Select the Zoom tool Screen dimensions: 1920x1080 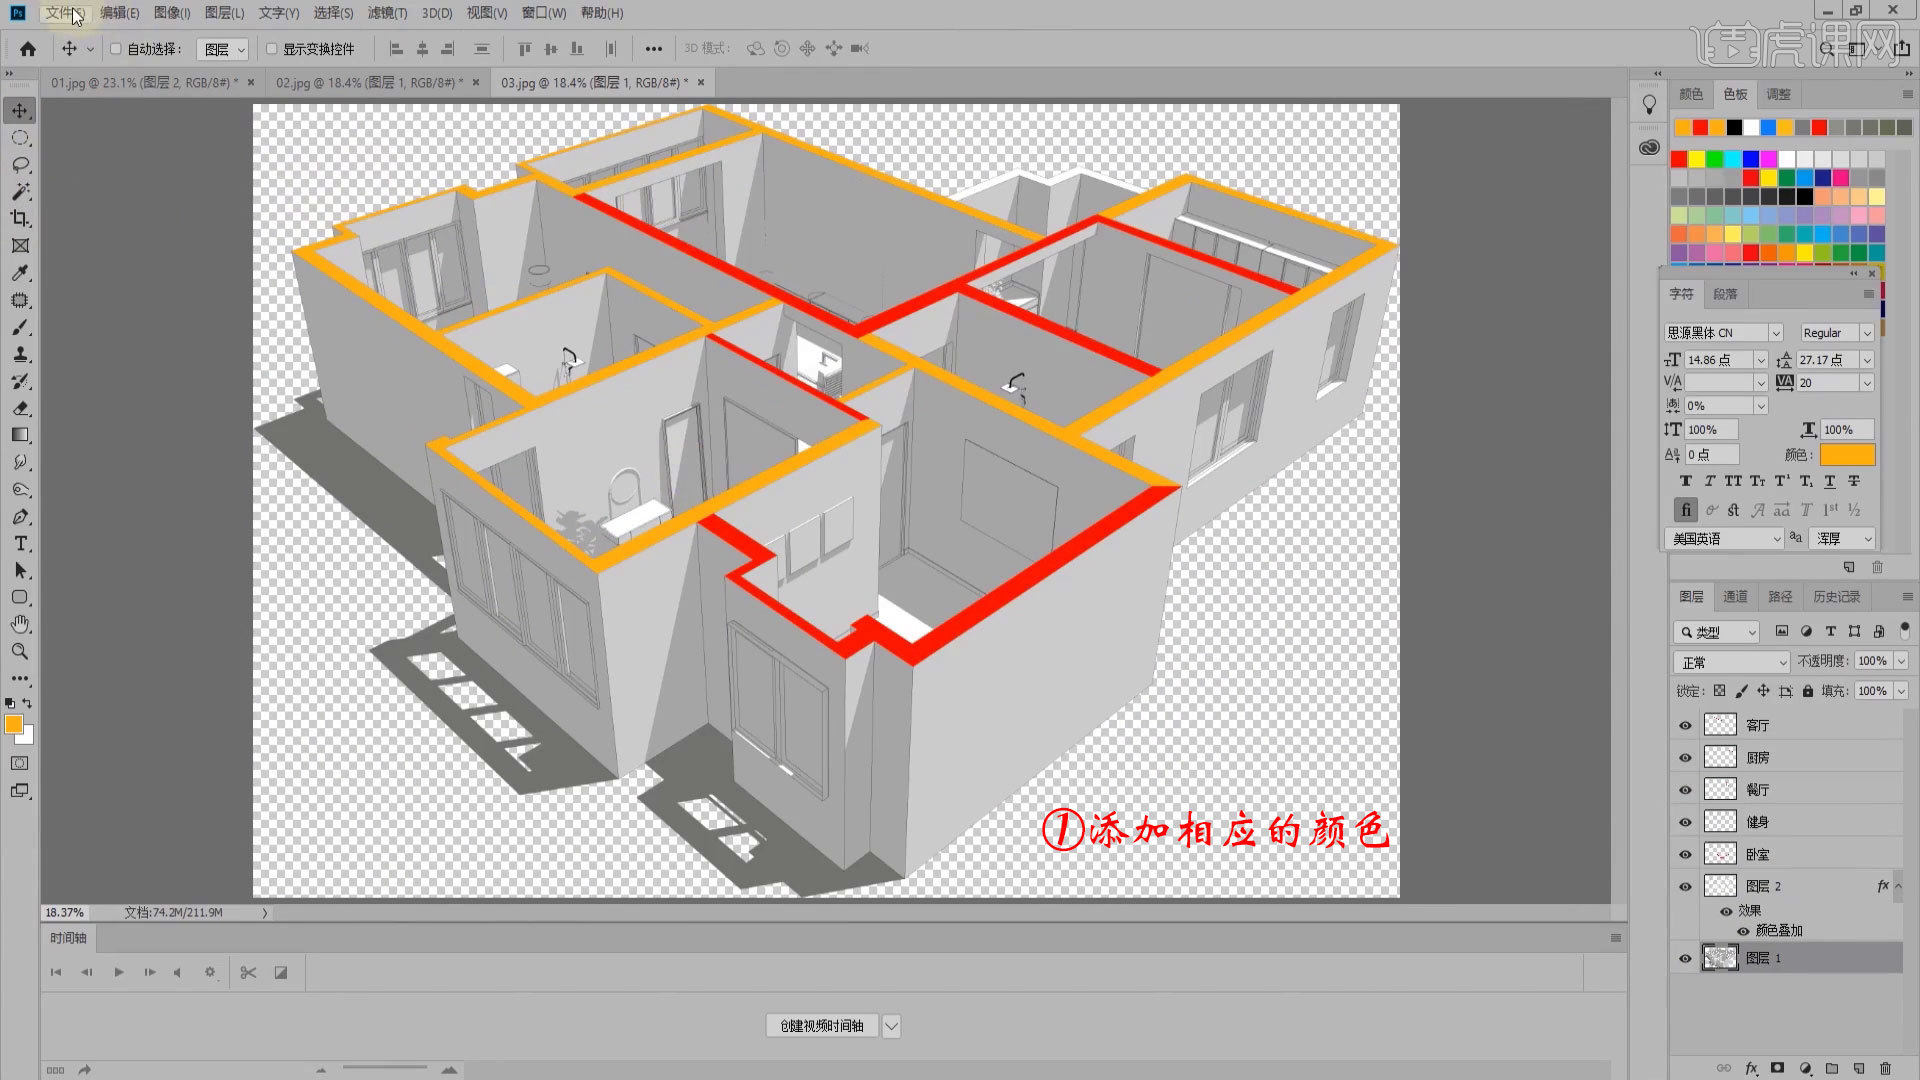click(20, 652)
